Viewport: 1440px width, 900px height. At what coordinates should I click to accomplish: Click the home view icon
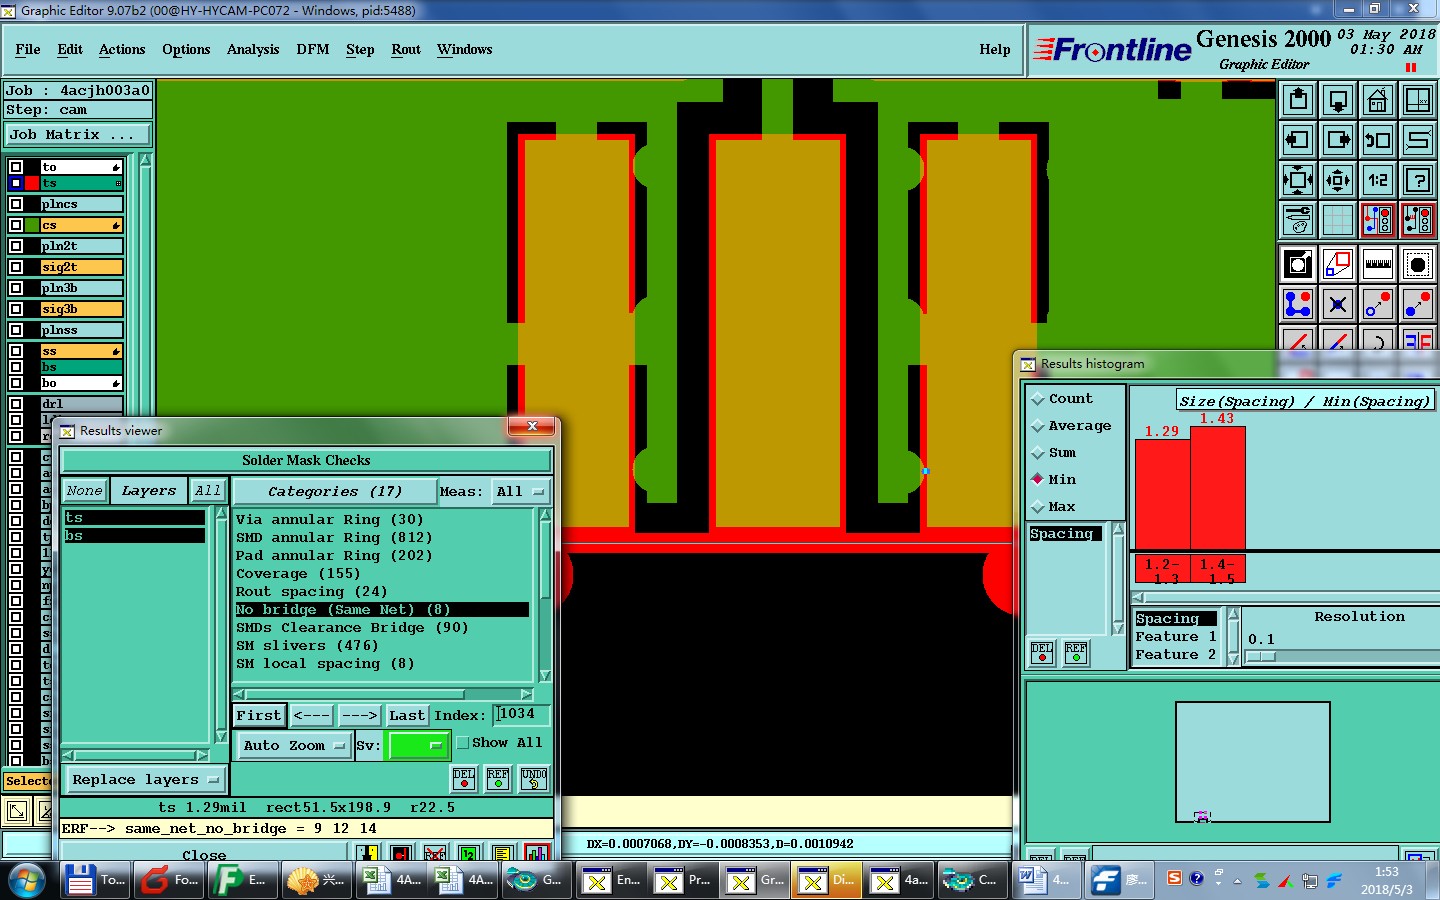tap(1378, 100)
